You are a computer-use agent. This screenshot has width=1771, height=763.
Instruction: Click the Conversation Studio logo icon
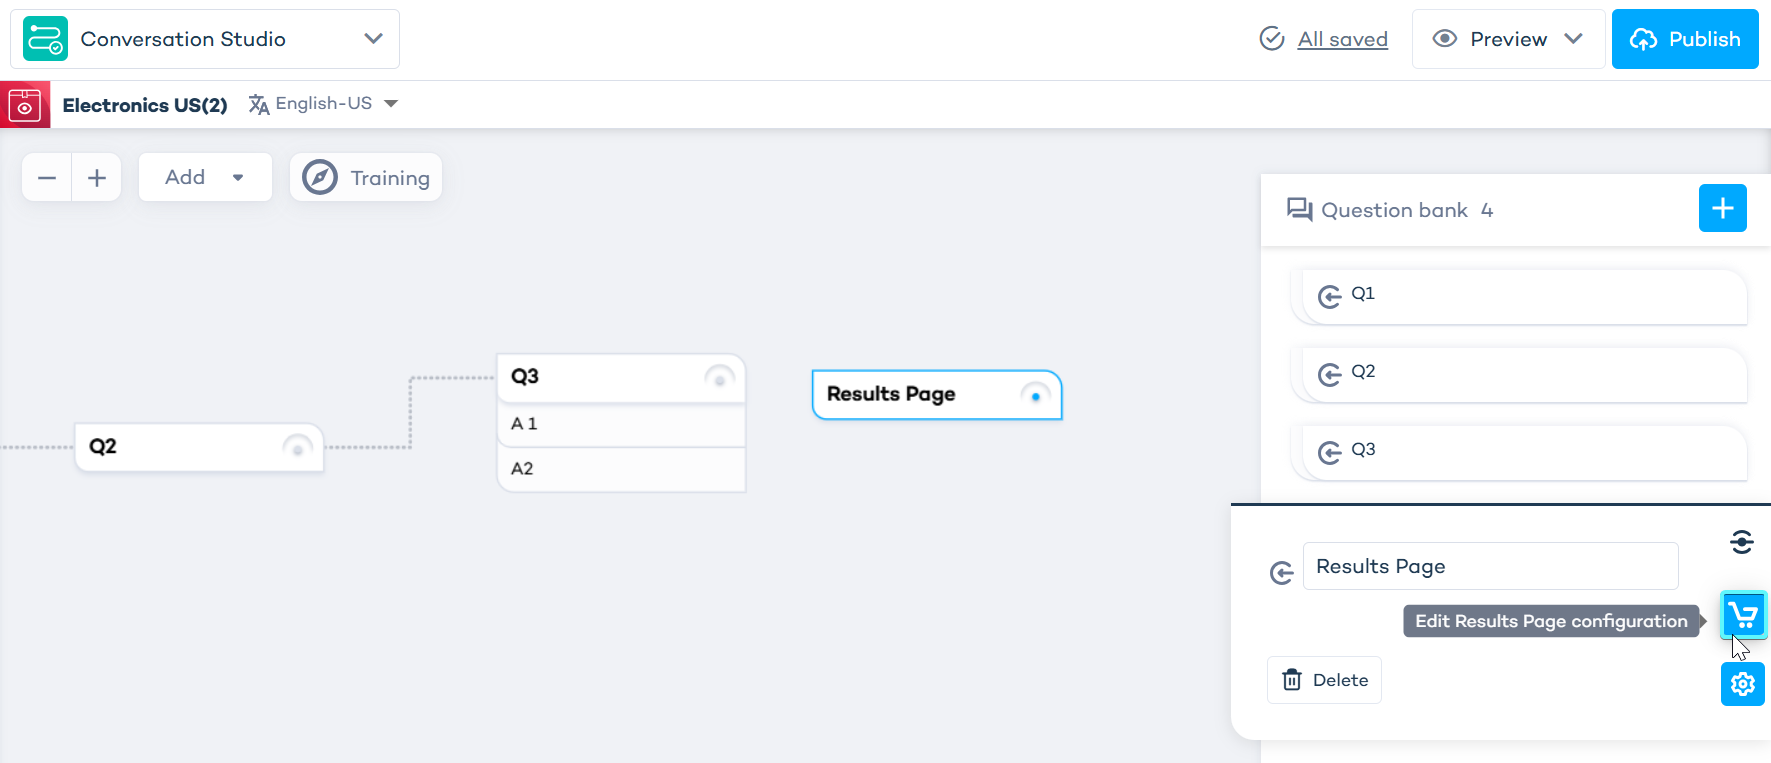click(x=45, y=39)
